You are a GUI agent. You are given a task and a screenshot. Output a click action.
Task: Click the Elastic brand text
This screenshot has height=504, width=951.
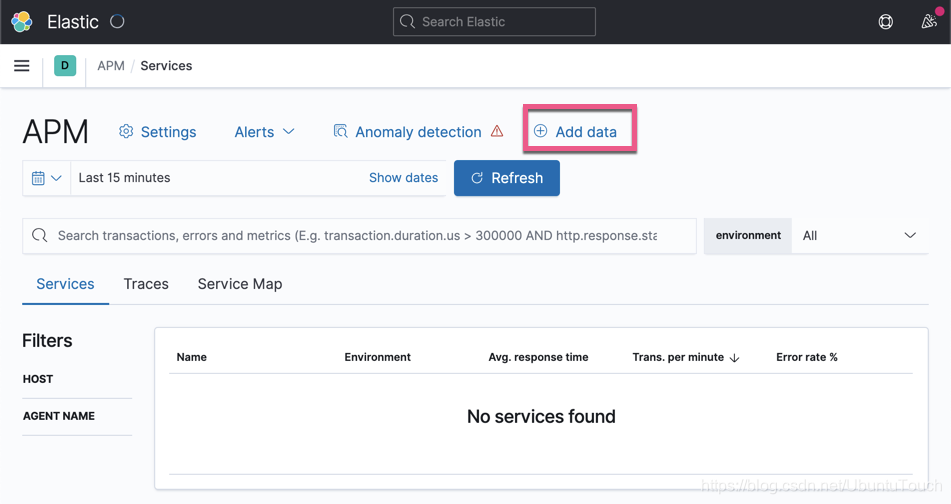tap(73, 22)
